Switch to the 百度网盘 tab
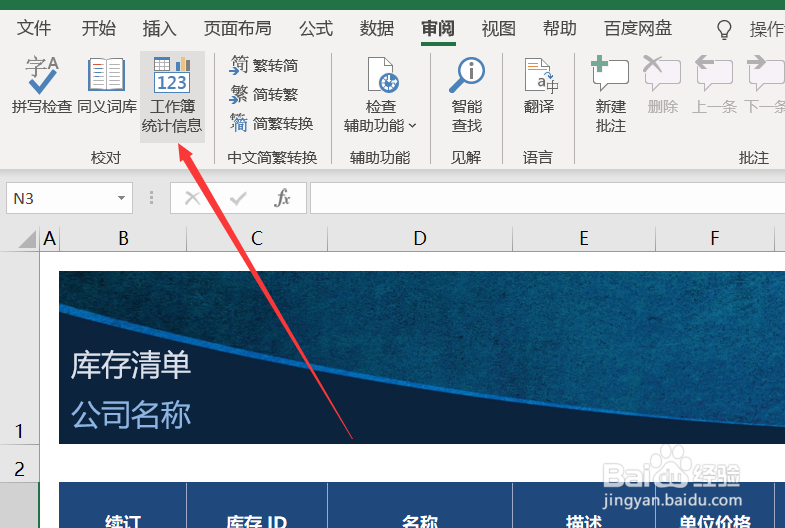The image size is (785, 528). point(638,28)
